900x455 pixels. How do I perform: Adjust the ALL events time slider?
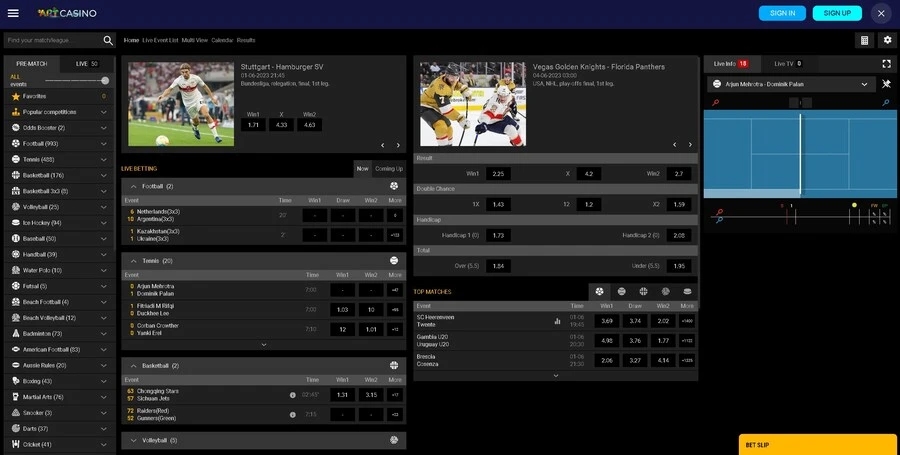pos(105,80)
